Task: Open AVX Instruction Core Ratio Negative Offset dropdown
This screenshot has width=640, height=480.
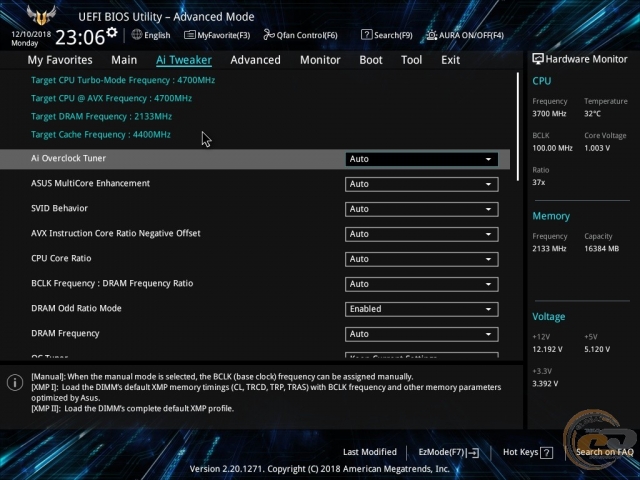Action: point(421,234)
